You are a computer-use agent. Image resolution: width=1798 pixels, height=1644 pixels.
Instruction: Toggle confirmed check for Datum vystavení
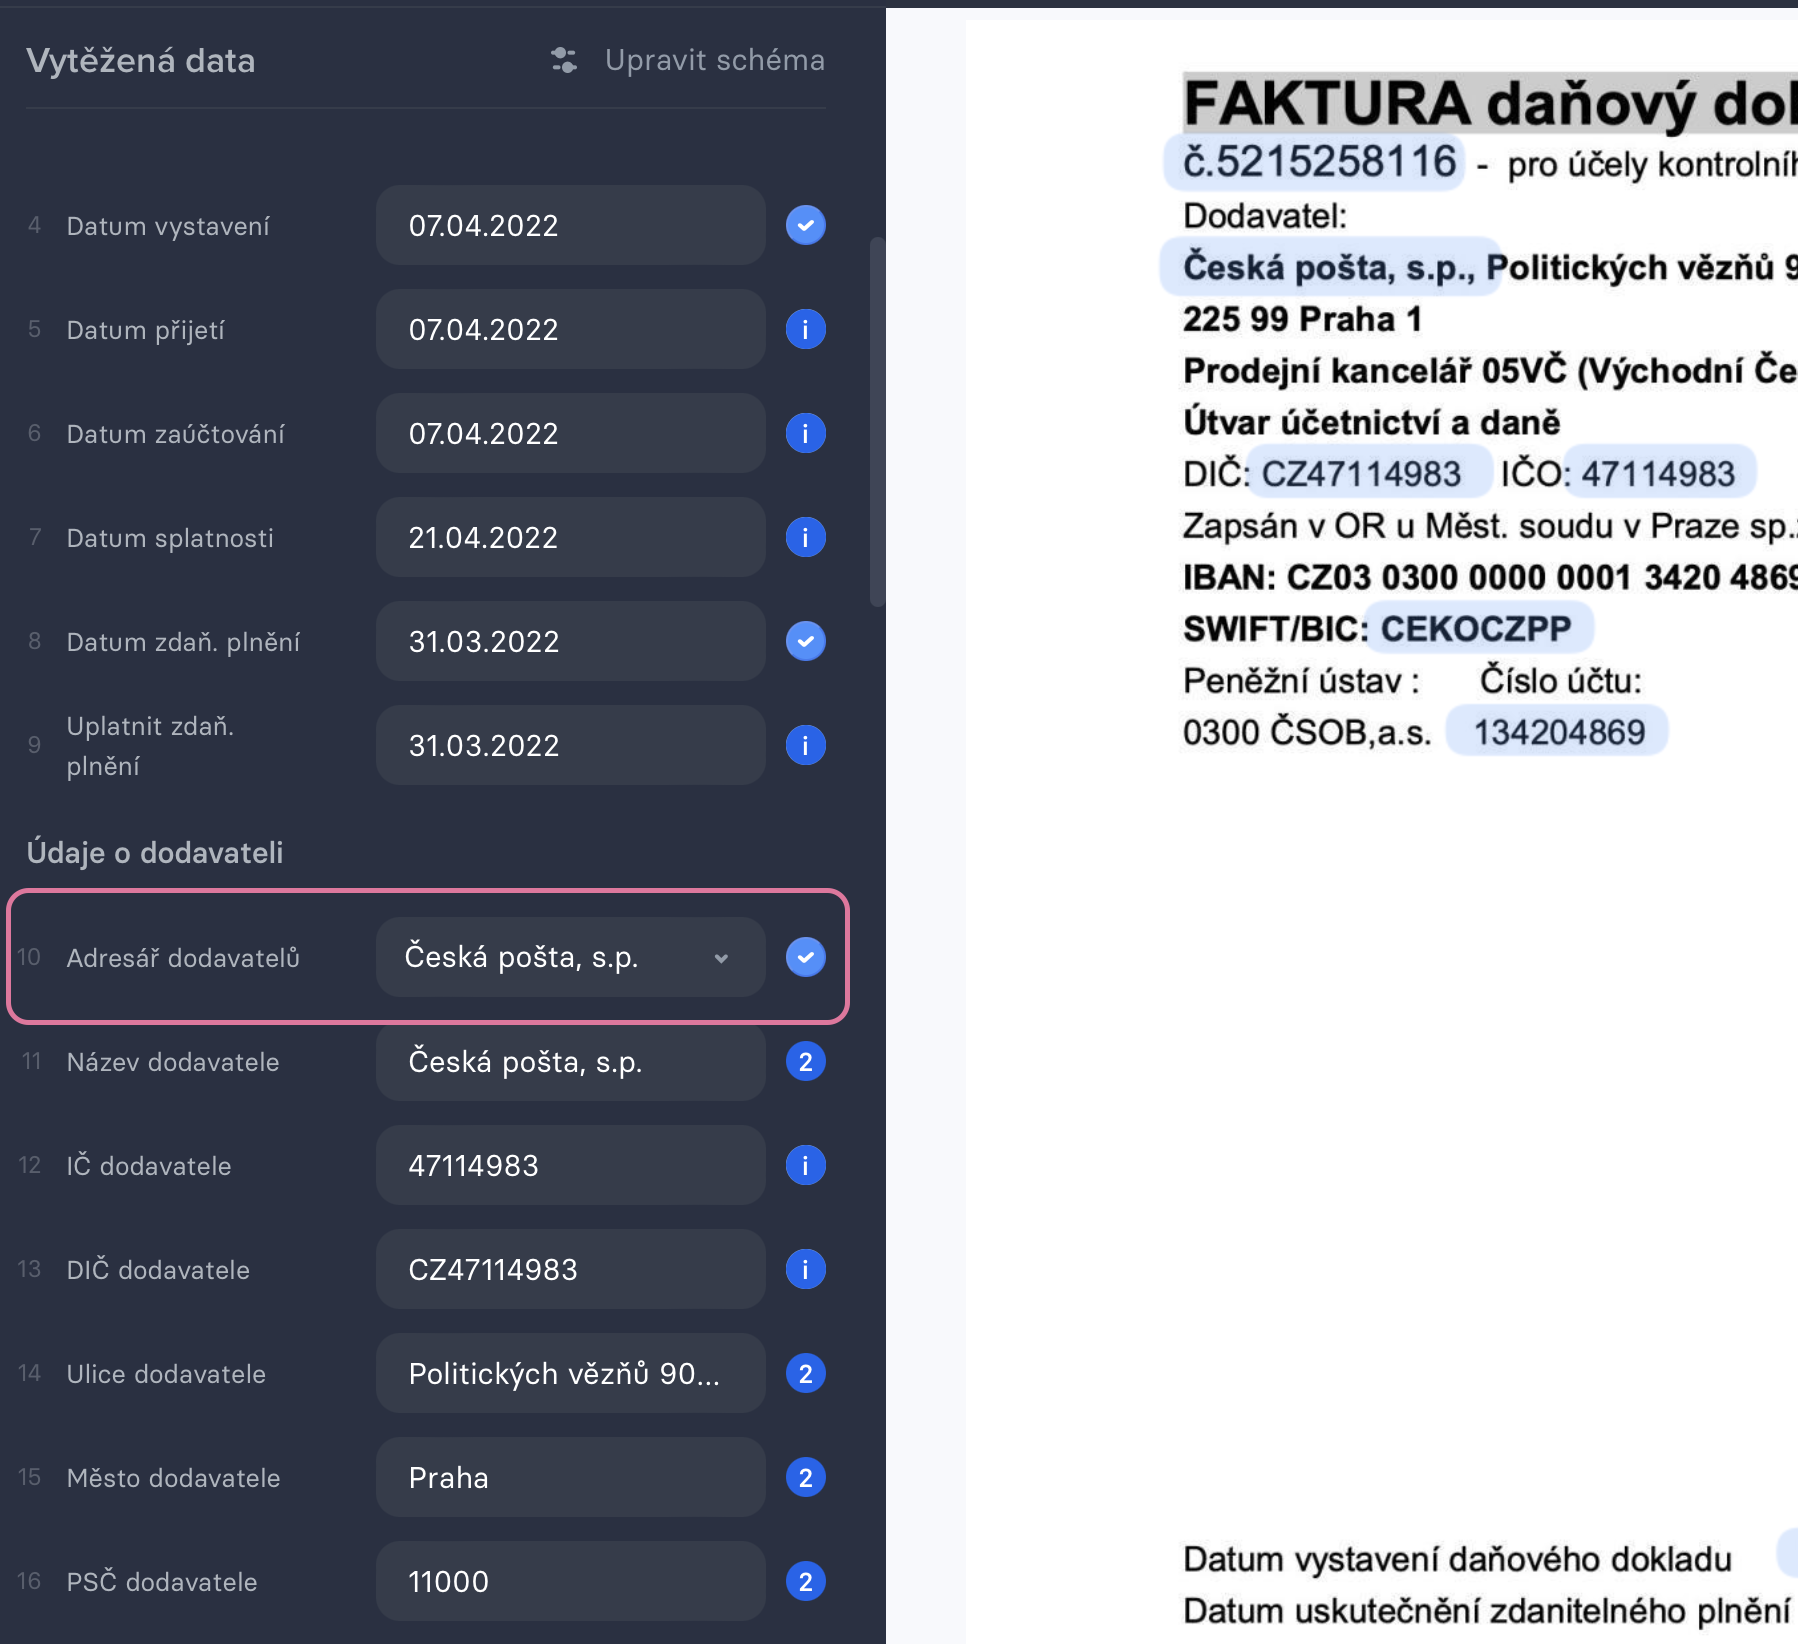click(x=805, y=225)
